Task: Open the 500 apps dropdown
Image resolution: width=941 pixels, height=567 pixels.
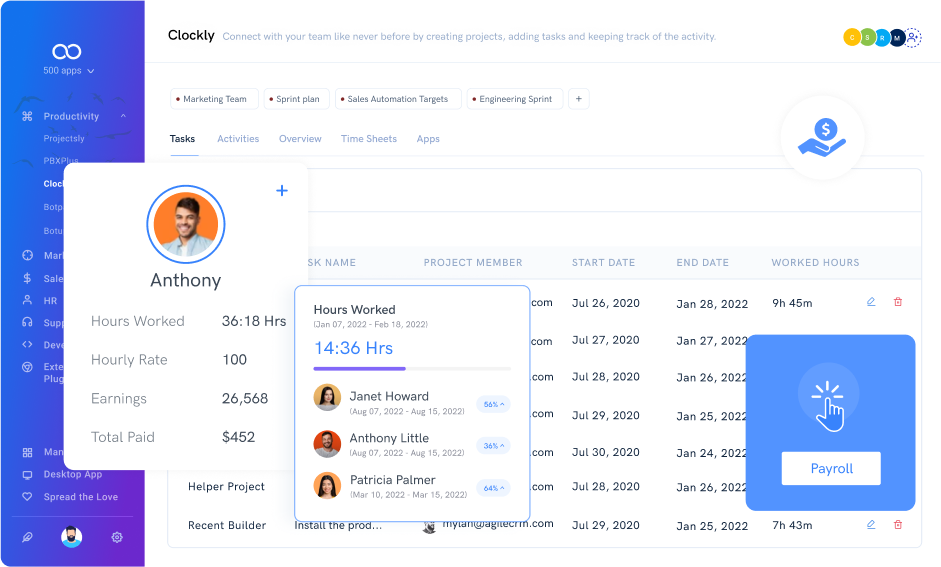Action: click(69, 71)
